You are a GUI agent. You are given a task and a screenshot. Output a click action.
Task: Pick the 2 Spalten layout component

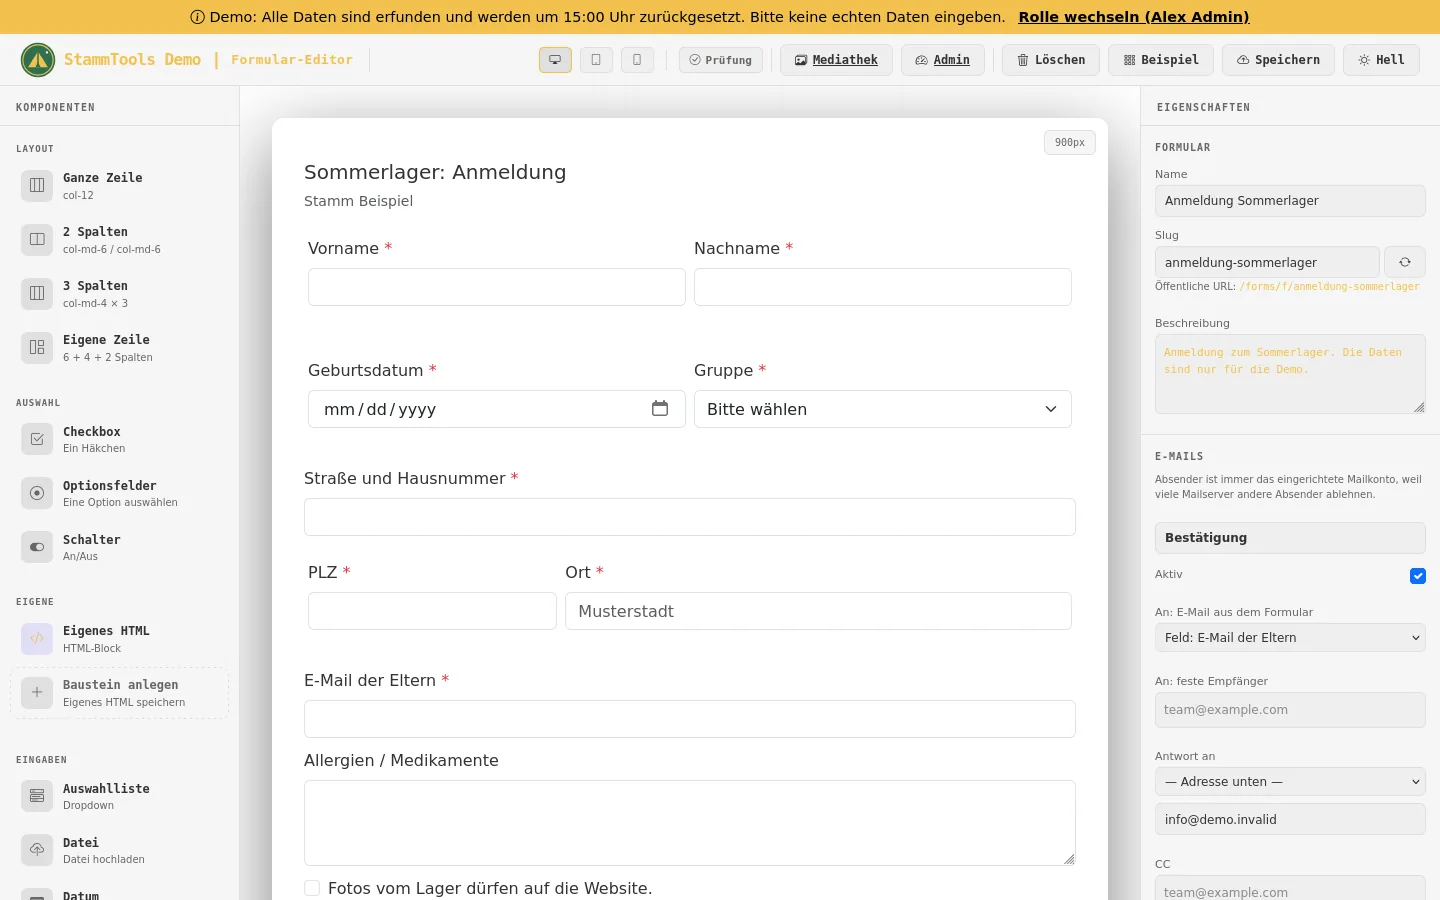120,239
